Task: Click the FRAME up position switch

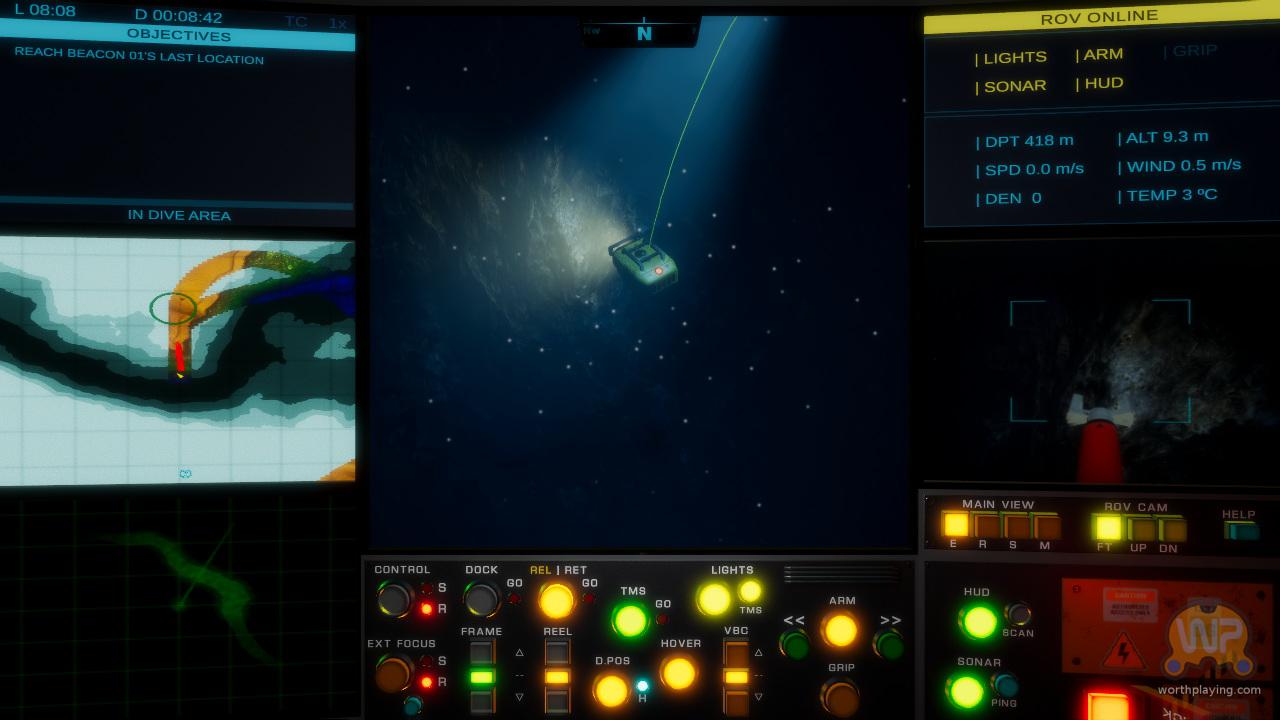Action: point(482,653)
